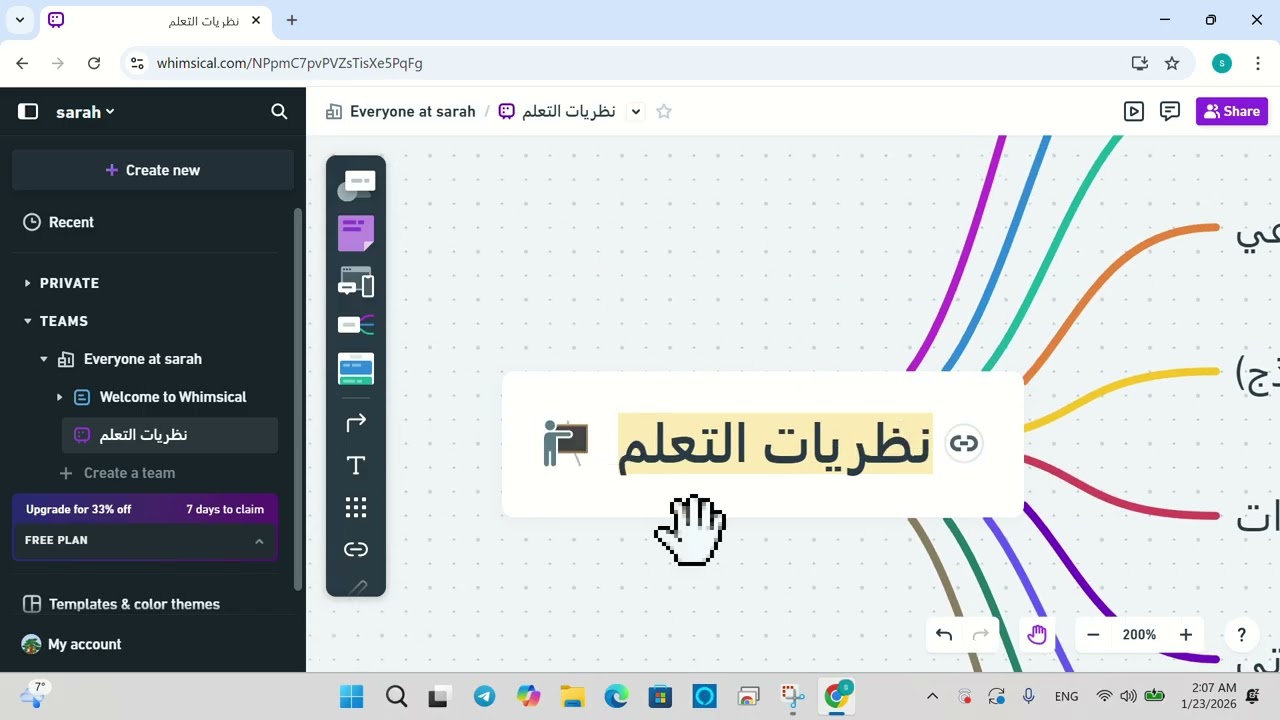View site information icon

[x=138, y=63]
